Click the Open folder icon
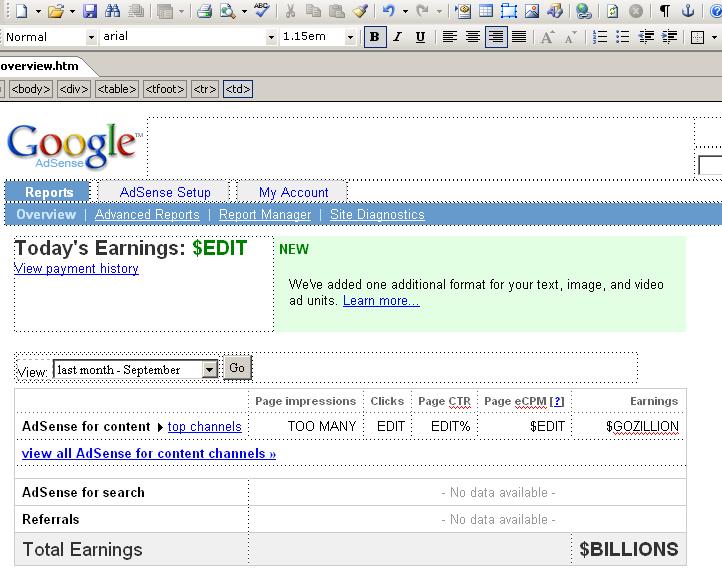The height and width of the screenshot is (572, 722). coord(56,11)
